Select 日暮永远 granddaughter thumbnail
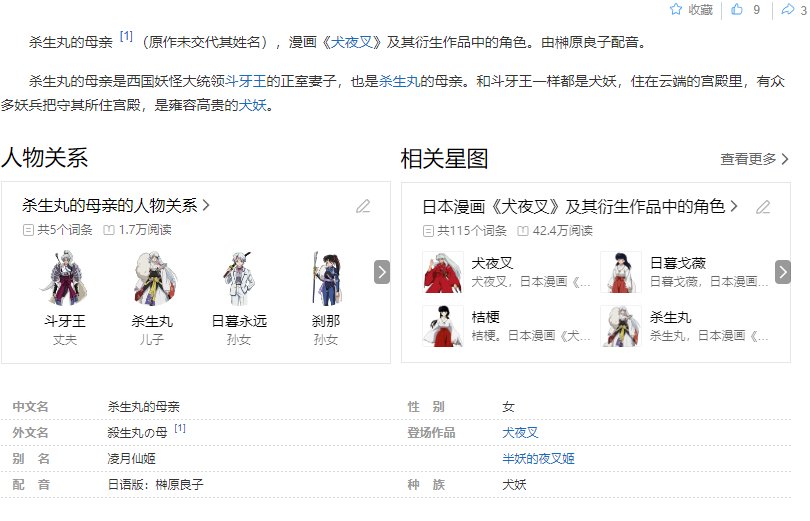Viewport: 810px width, 521px height. point(239,278)
